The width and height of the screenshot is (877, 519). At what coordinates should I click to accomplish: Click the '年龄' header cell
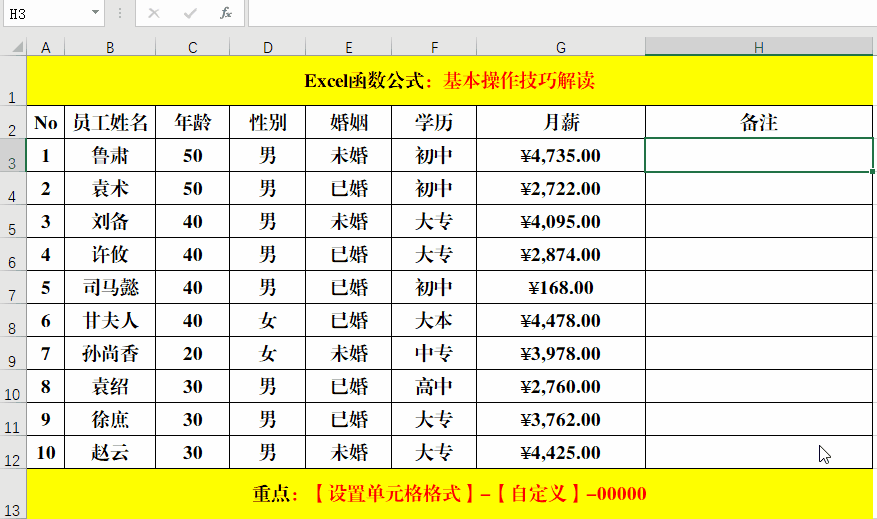point(192,122)
